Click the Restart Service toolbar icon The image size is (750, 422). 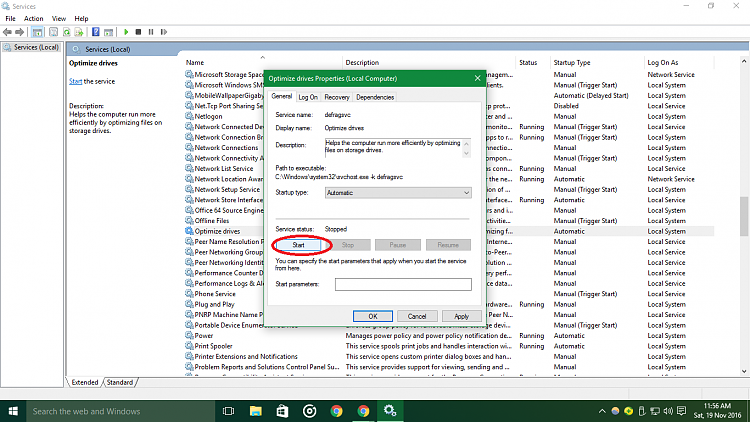(164, 32)
